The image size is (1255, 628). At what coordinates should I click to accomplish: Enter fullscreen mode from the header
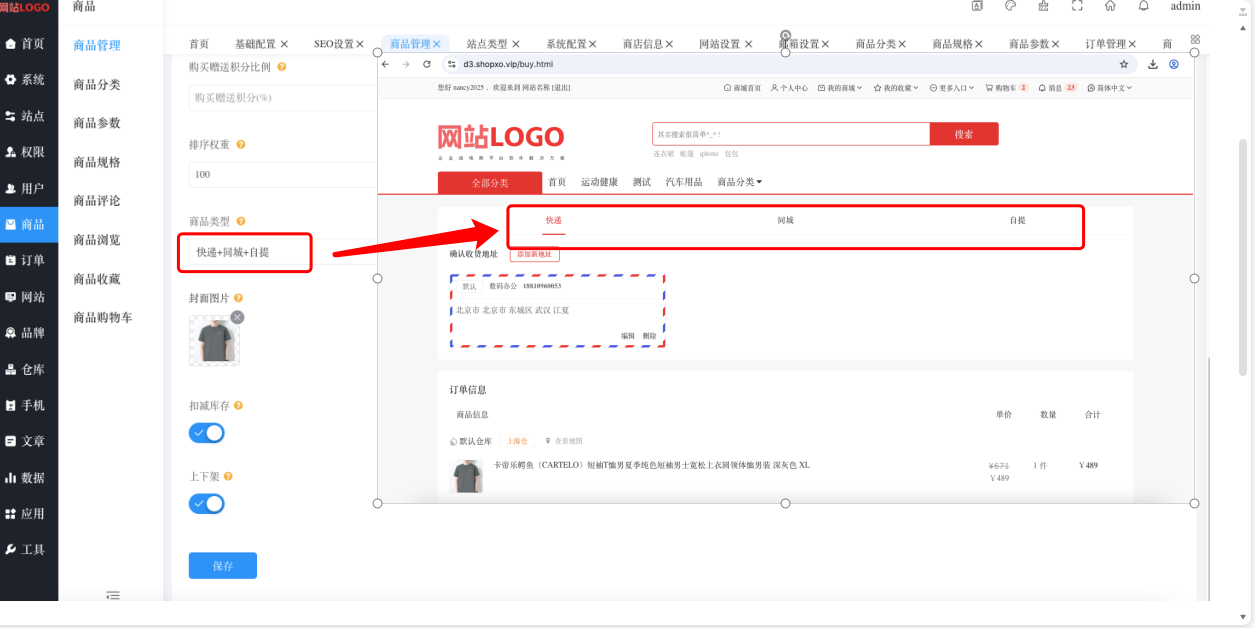point(1077,6)
